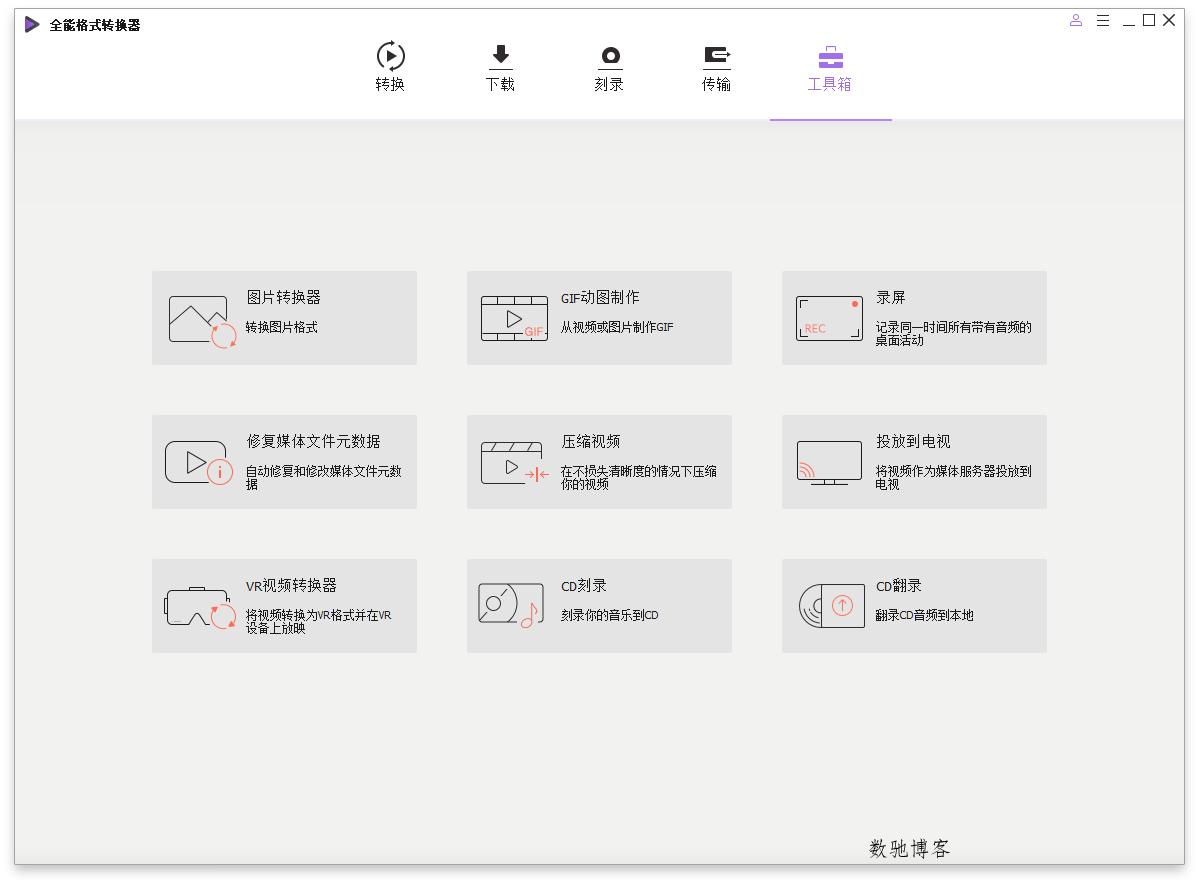Click description 刻录你的音乐到CD
Viewport: 1199px width, 888px height.
(609, 615)
